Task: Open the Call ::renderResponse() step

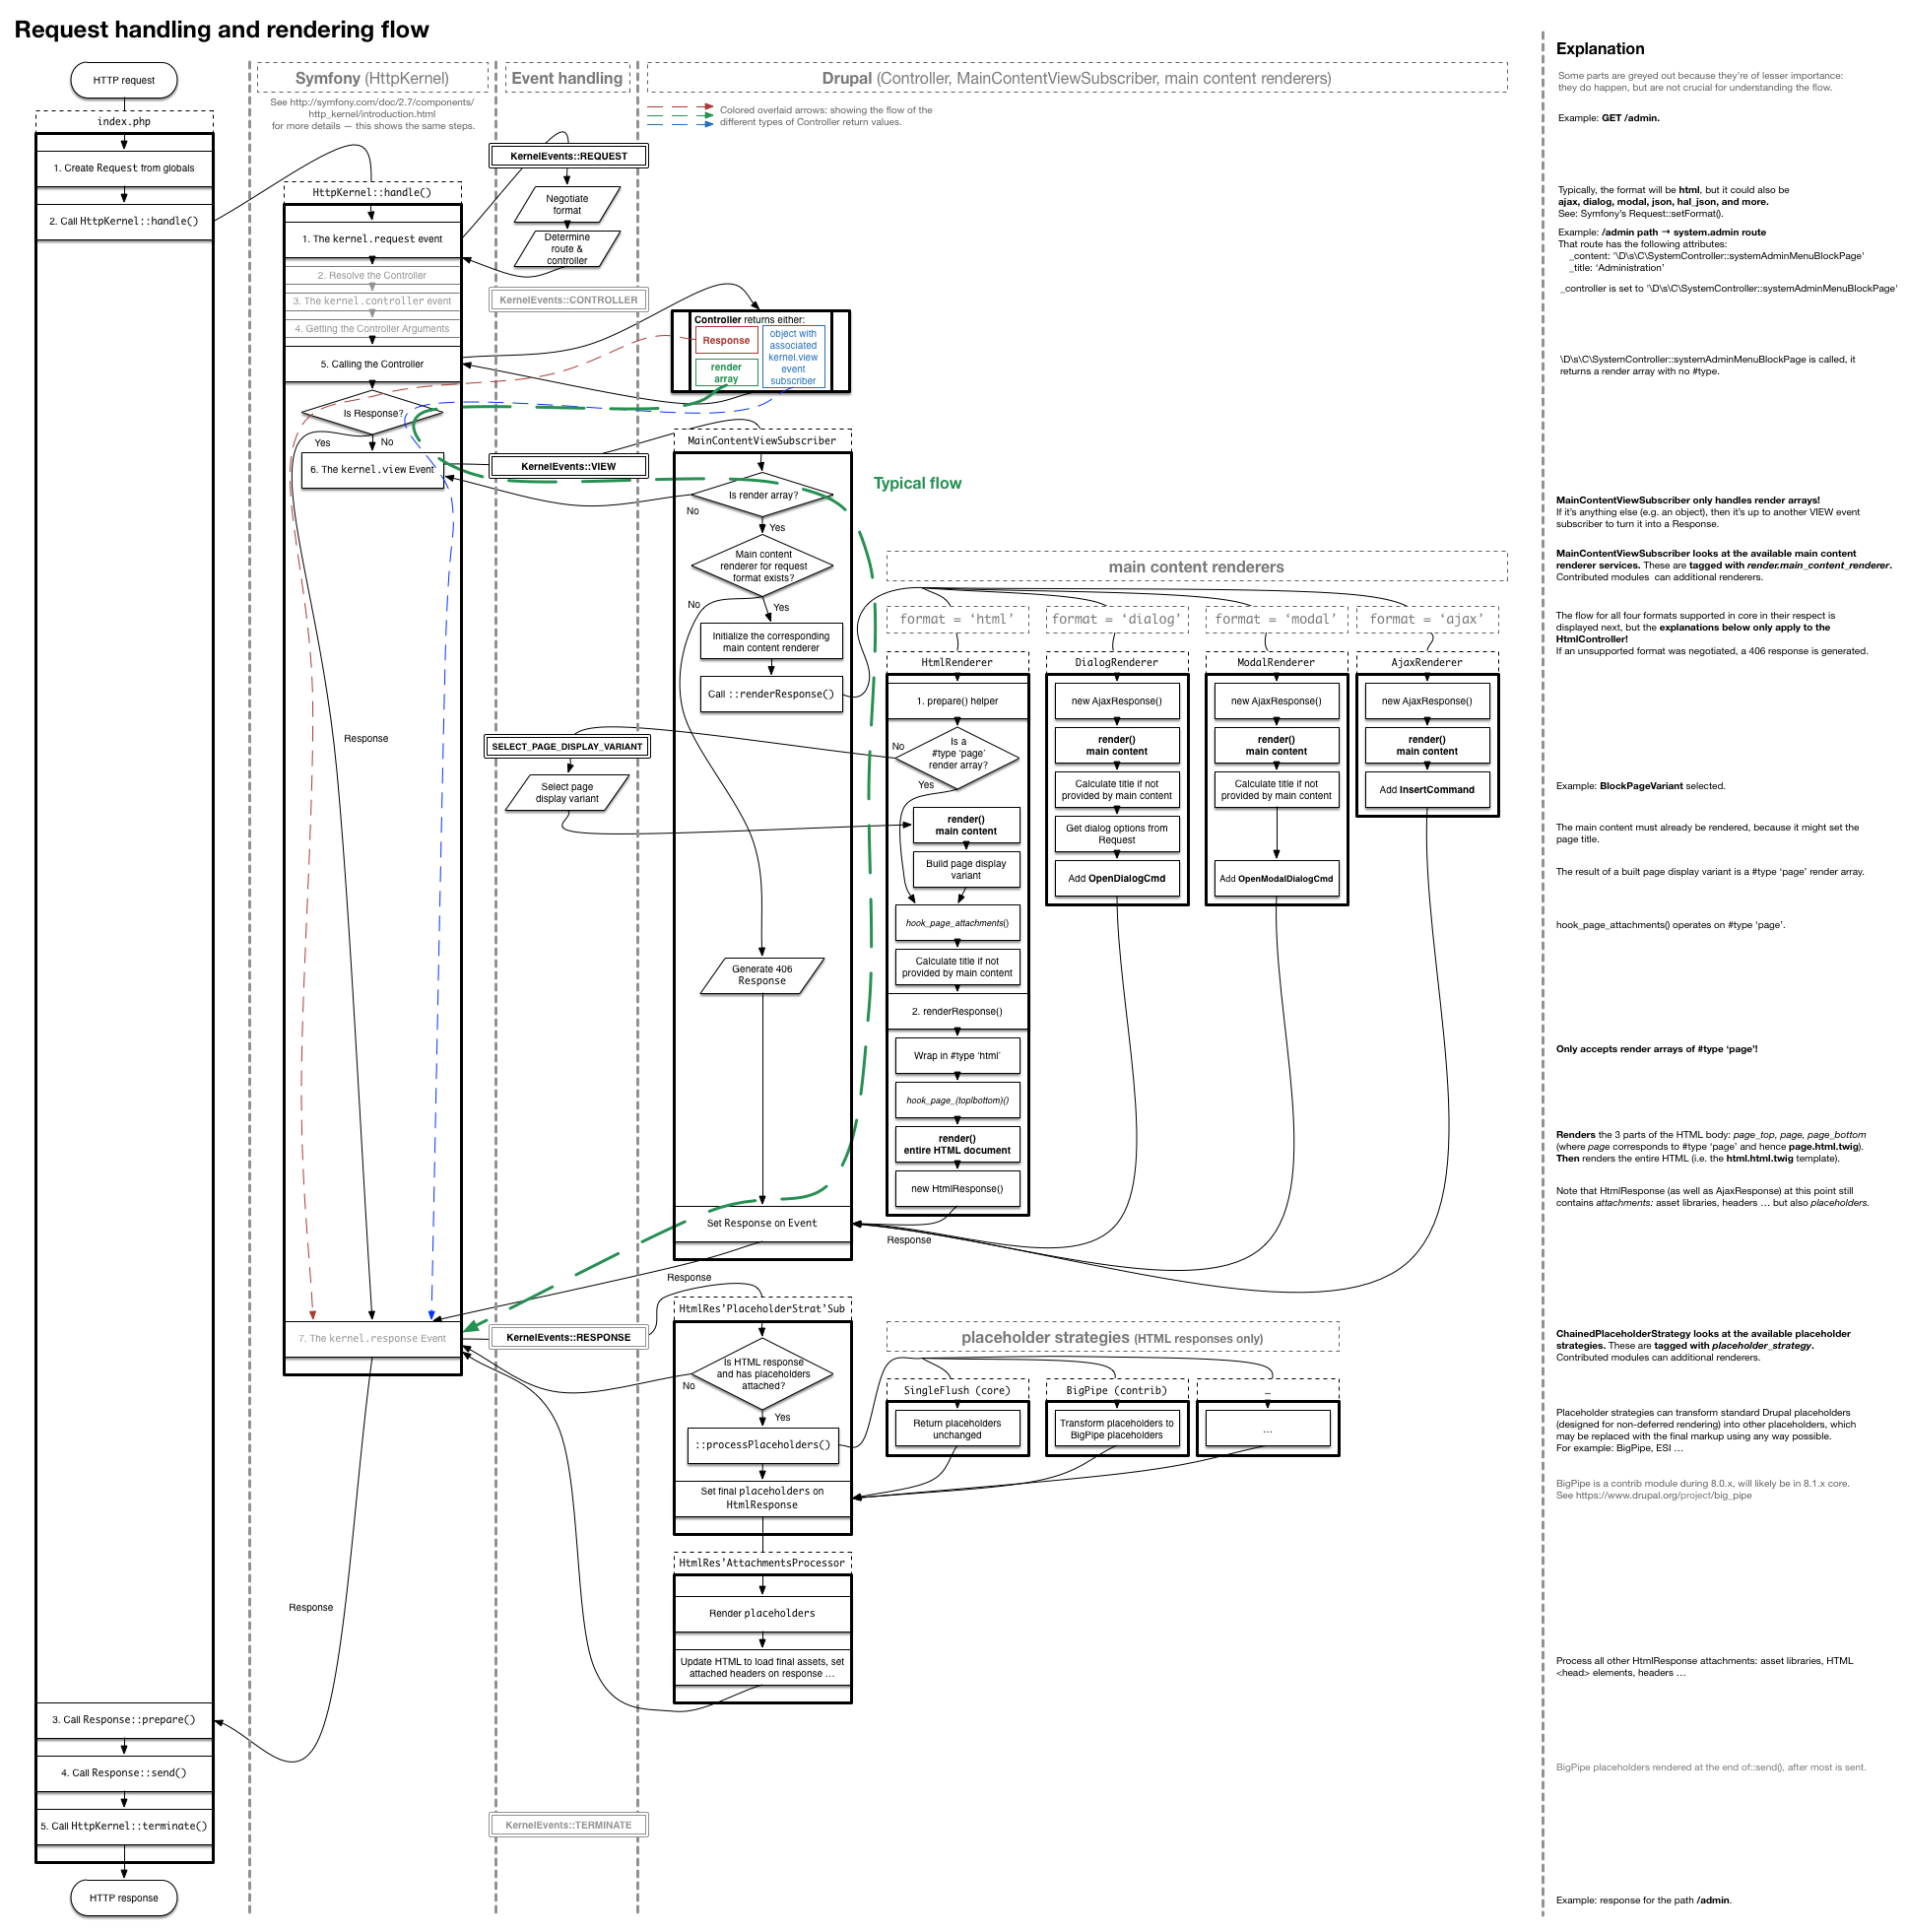Action: click(771, 694)
